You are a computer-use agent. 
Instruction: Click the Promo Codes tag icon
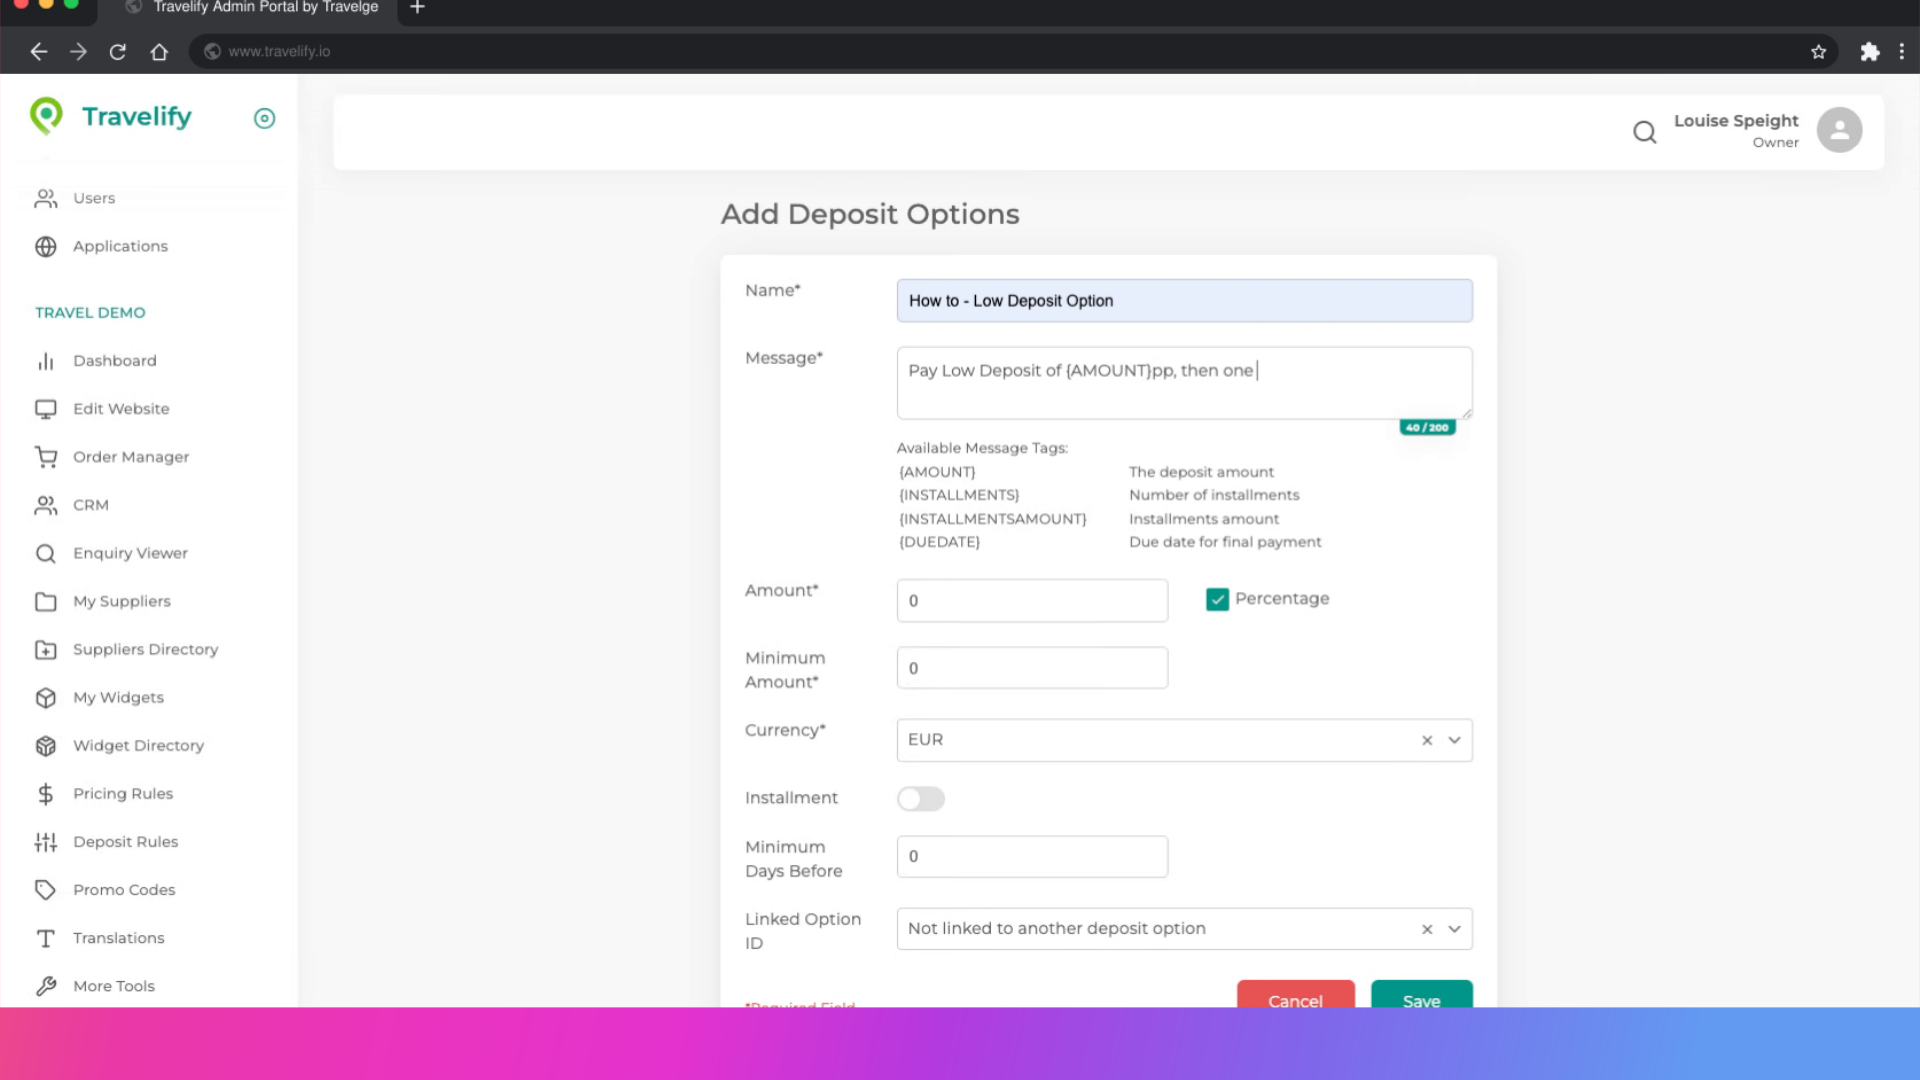pos(46,890)
